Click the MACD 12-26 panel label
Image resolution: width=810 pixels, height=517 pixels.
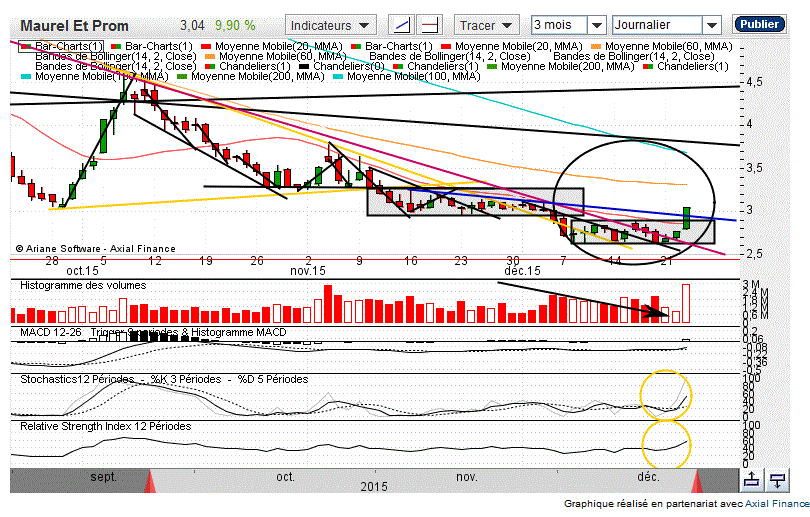click(51, 332)
